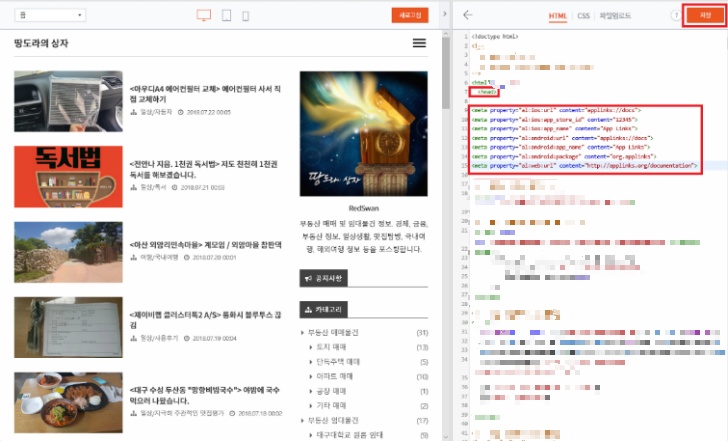
Task: Collapse preview with the right-arrow chevron
Action: (445, 14)
